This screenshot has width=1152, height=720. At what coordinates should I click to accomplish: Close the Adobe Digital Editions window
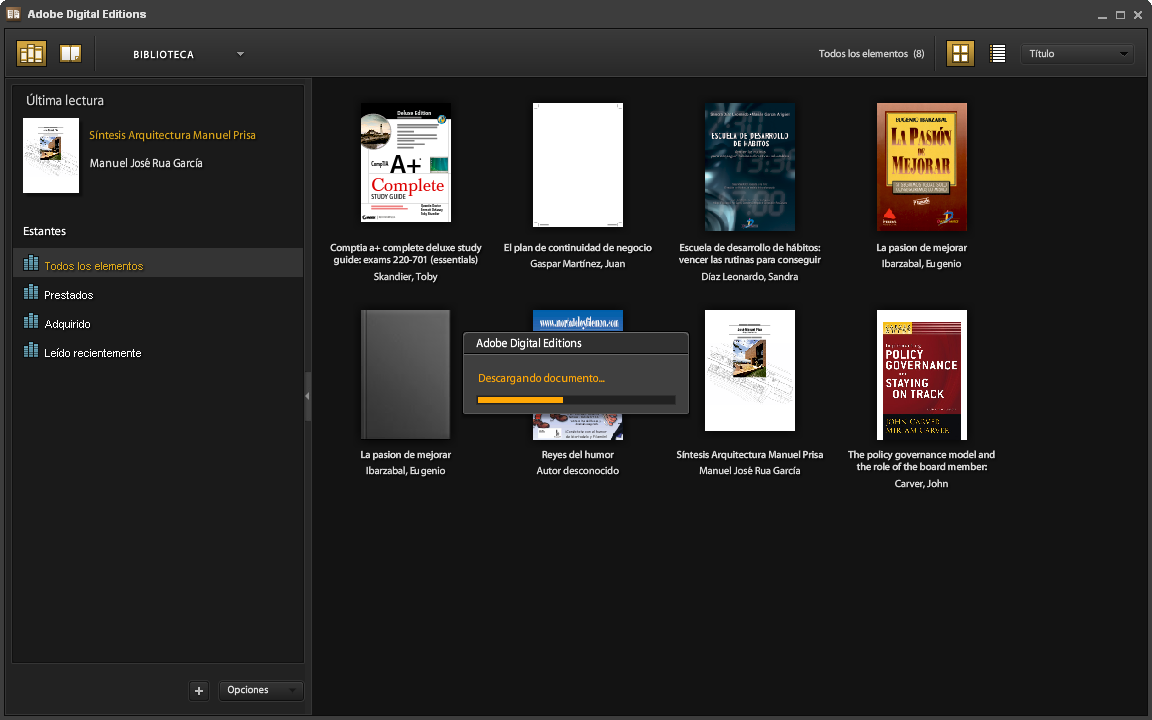[x=1138, y=15]
